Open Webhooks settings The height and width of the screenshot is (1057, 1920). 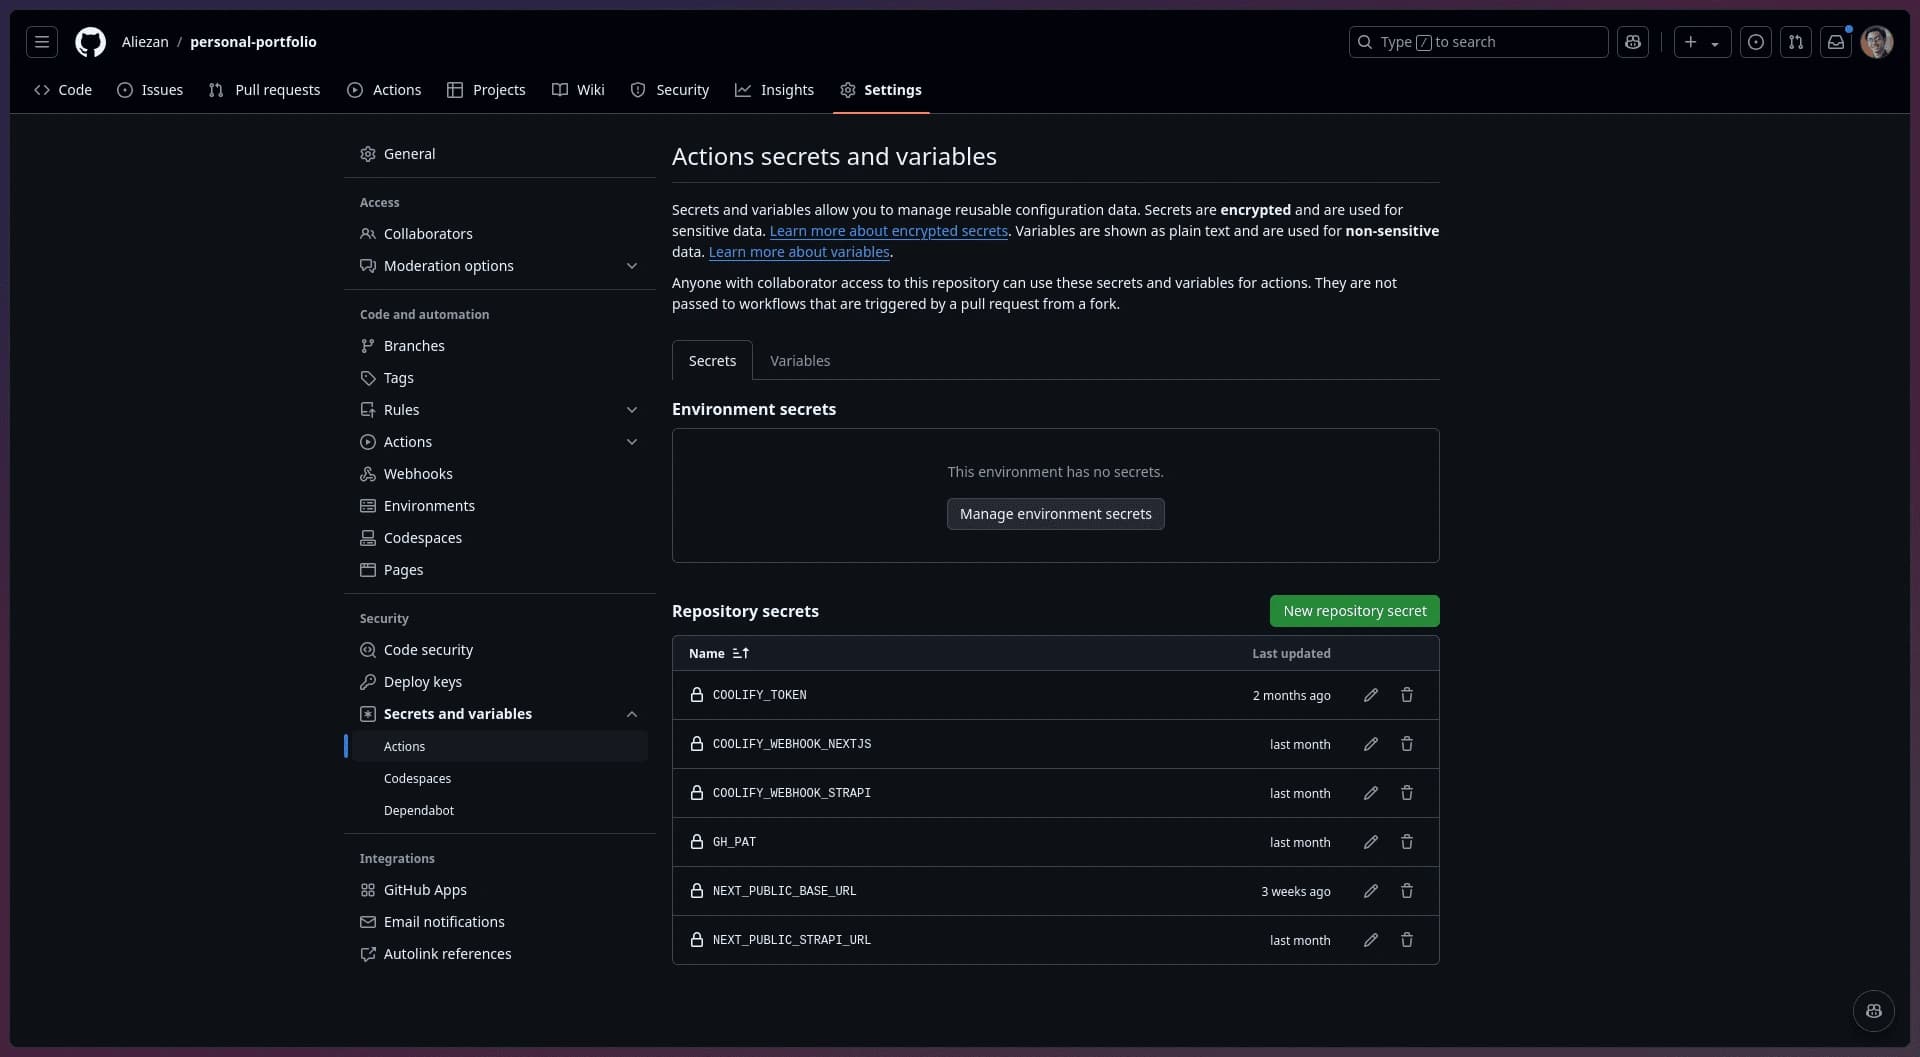pyautogui.click(x=500, y=474)
